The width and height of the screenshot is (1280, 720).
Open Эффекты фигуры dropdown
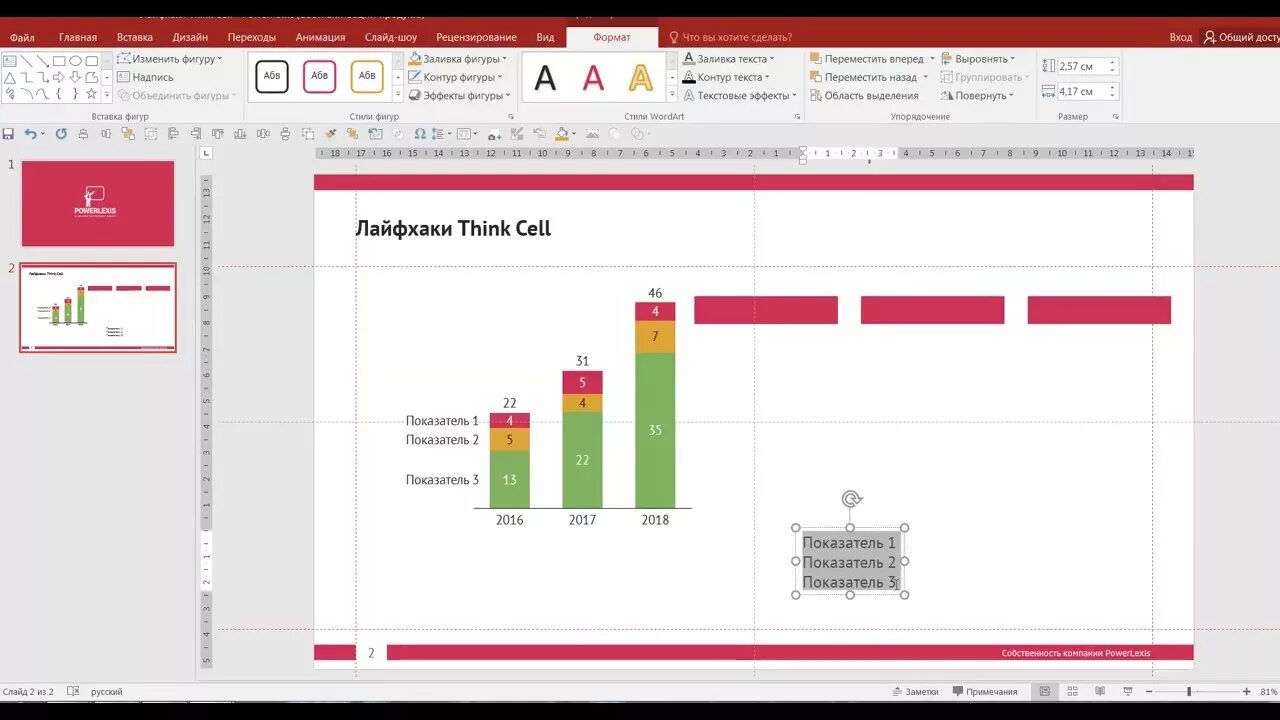(x=459, y=96)
